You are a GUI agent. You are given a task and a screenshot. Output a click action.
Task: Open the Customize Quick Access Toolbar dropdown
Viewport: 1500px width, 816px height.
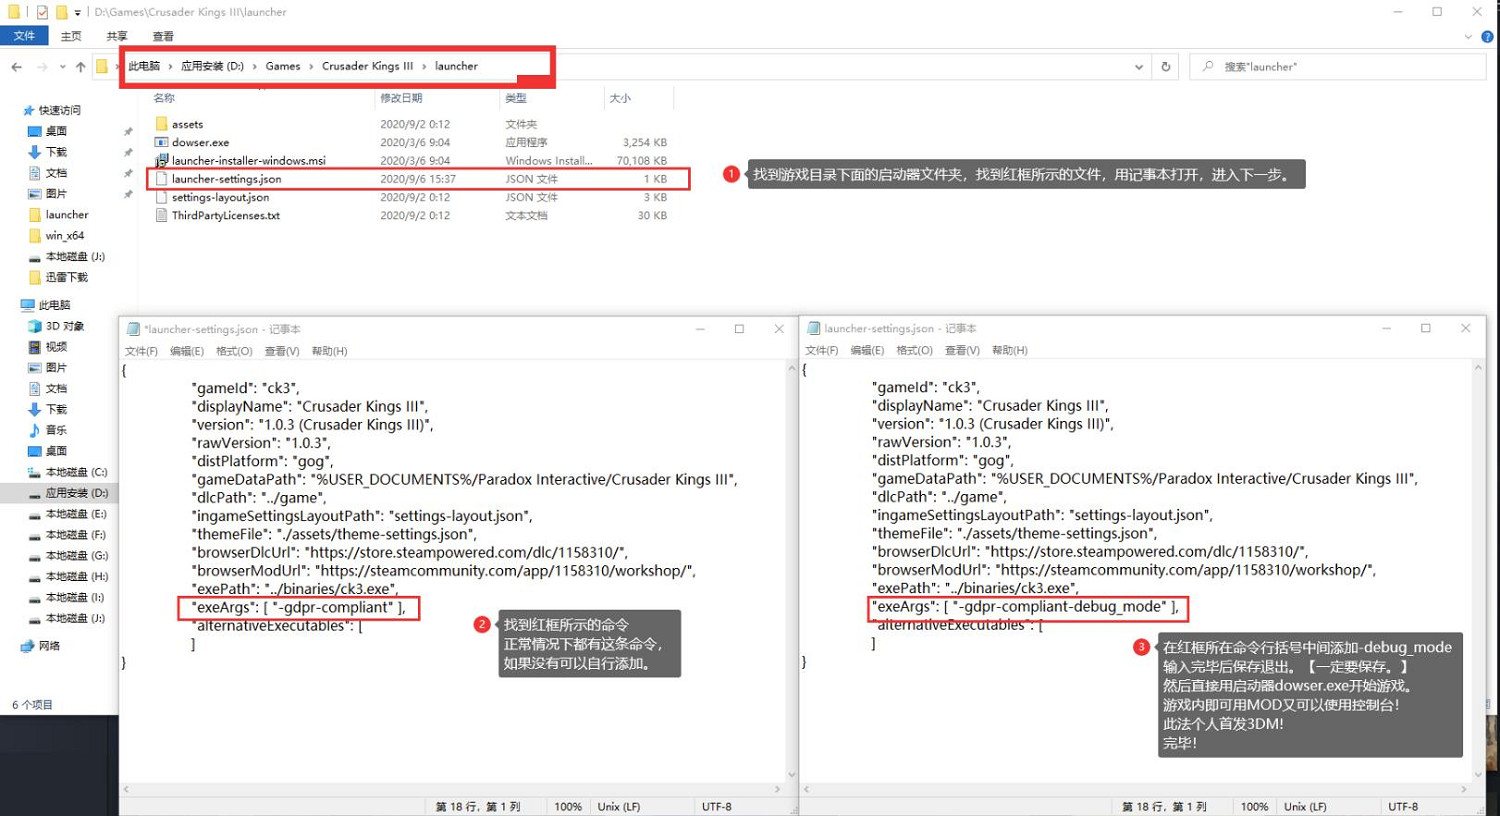[77, 13]
